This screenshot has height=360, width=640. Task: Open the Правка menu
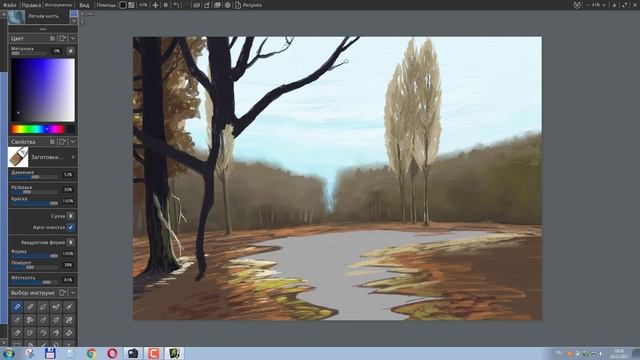31,5
